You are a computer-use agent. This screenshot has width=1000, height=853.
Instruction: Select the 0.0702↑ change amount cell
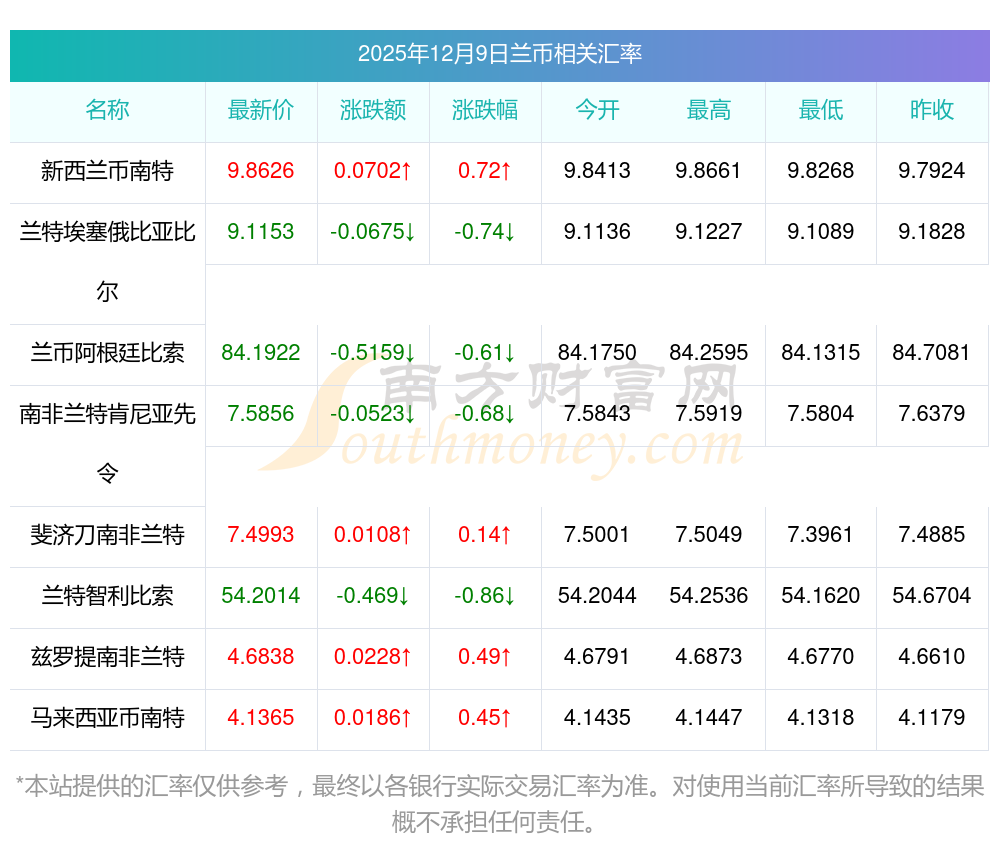tap(373, 171)
